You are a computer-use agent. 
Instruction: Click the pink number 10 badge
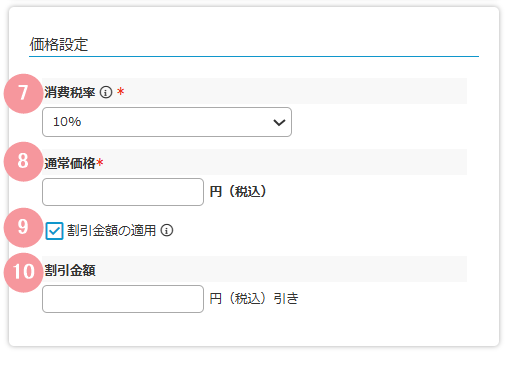(x=23, y=272)
